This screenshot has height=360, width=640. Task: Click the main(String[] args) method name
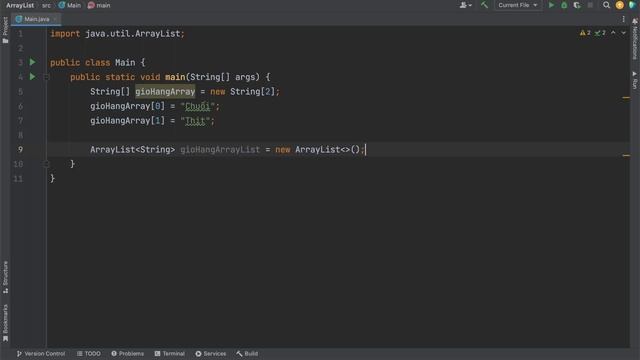coord(175,77)
